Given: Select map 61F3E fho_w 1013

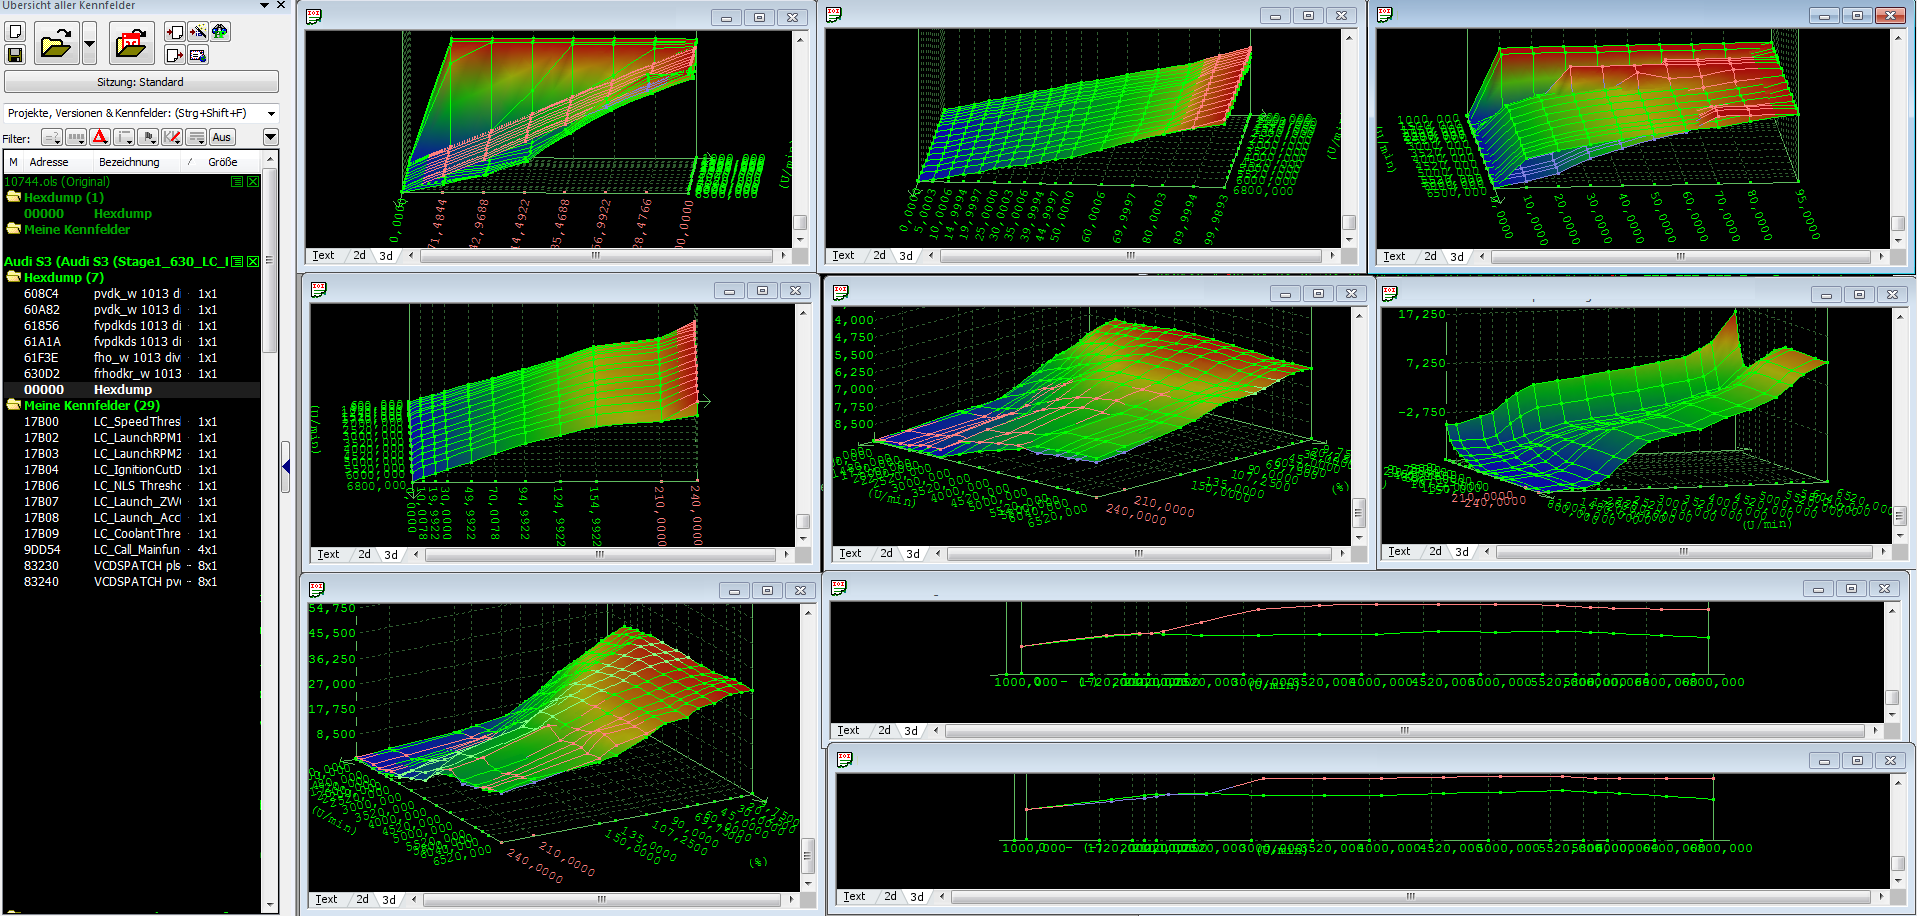Looking at the screenshot, I should (x=132, y=358).
